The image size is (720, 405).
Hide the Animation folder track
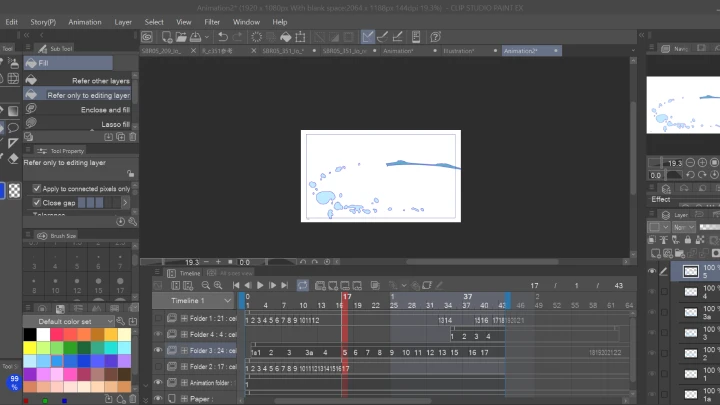158,382
